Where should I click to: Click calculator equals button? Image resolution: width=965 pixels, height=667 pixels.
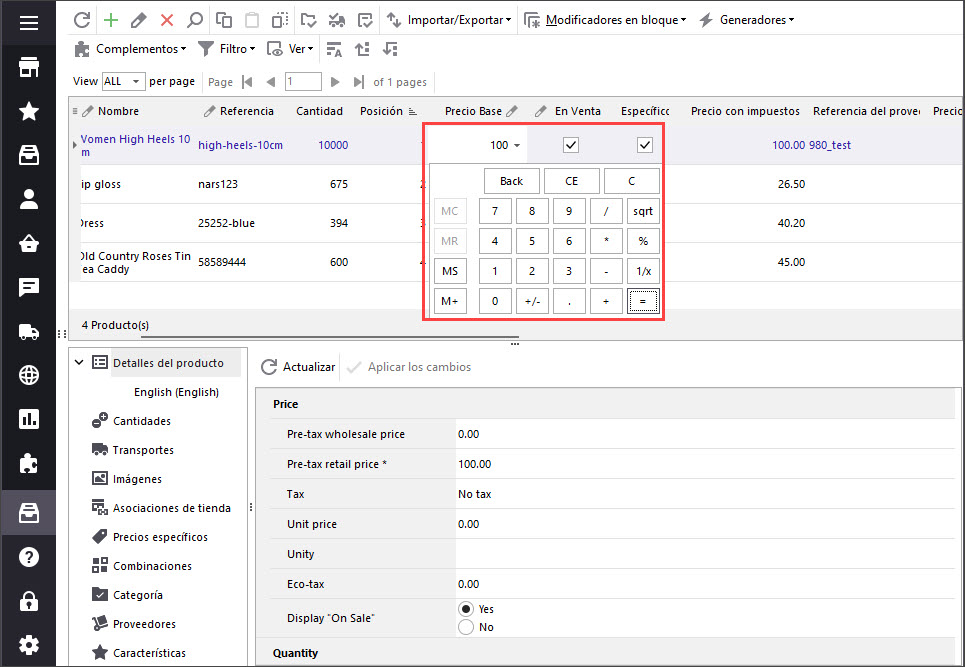coord(643,302)
